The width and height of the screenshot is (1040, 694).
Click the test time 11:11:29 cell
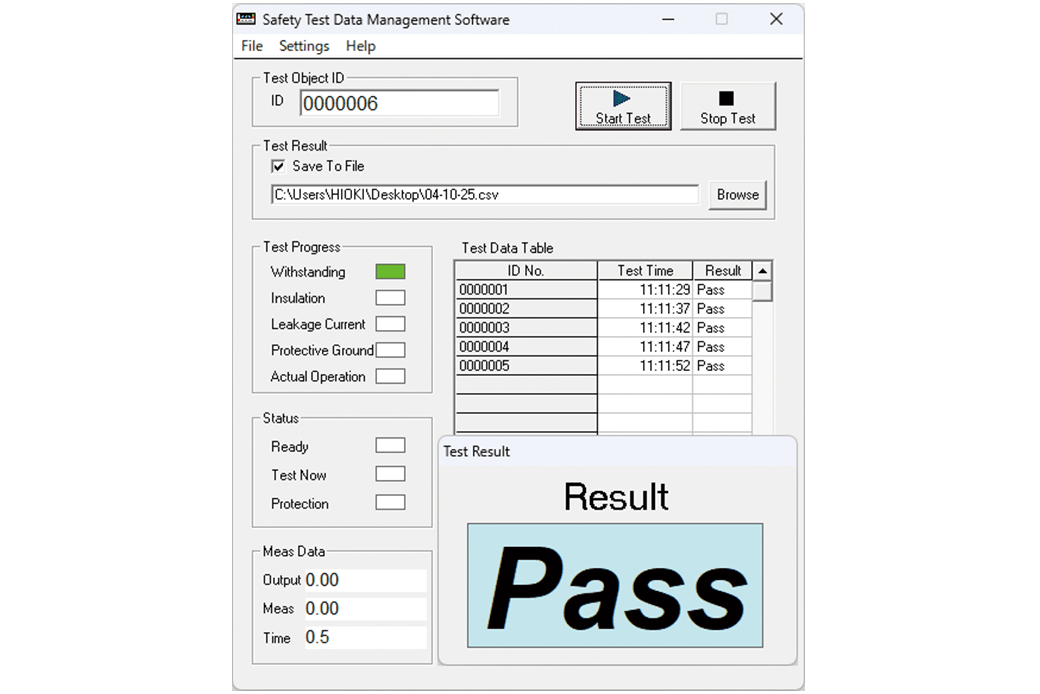pos(645,290)
